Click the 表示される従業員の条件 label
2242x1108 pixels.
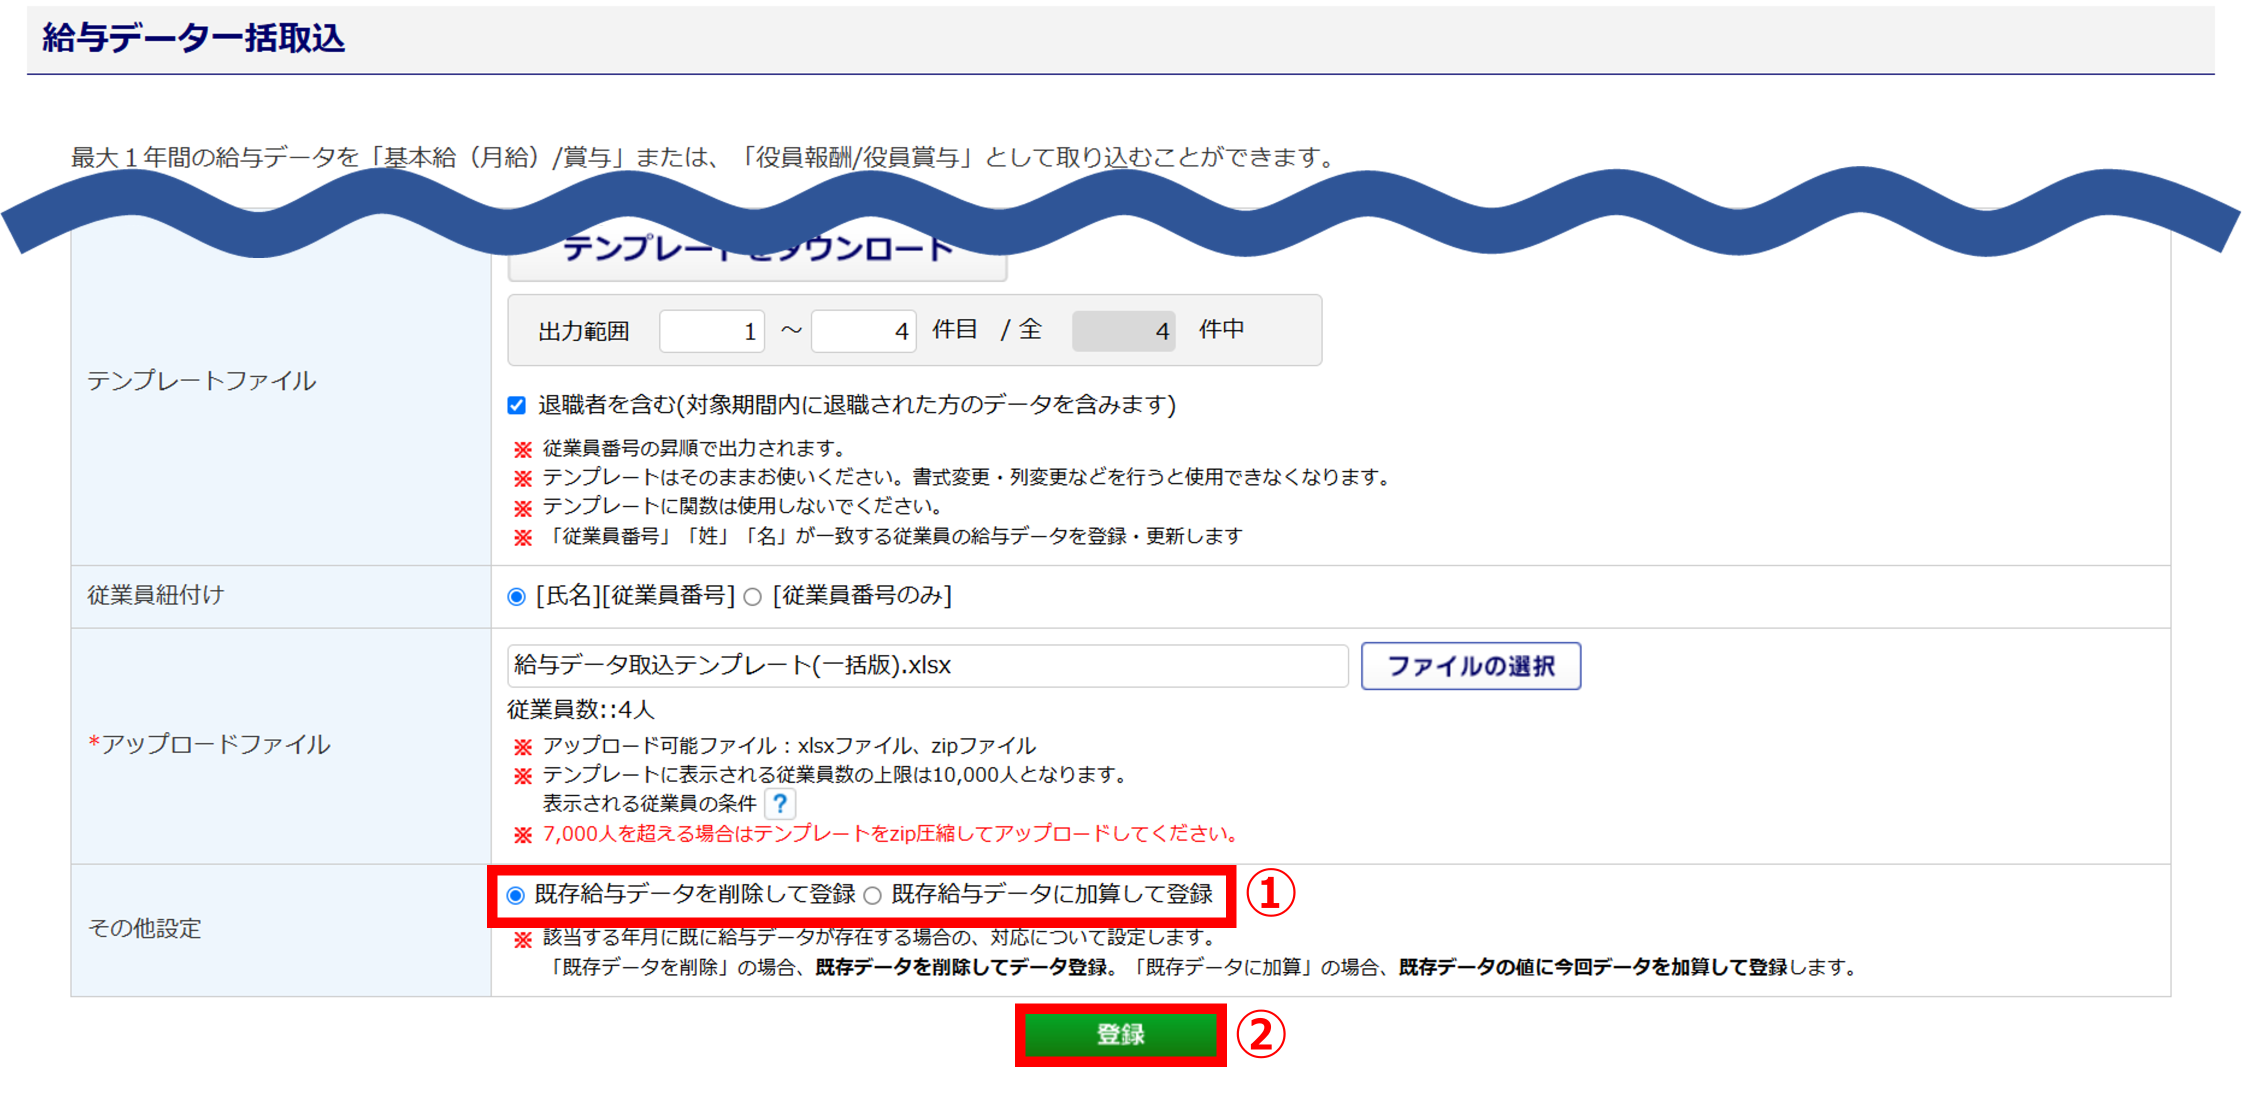(x=649, y=804)
